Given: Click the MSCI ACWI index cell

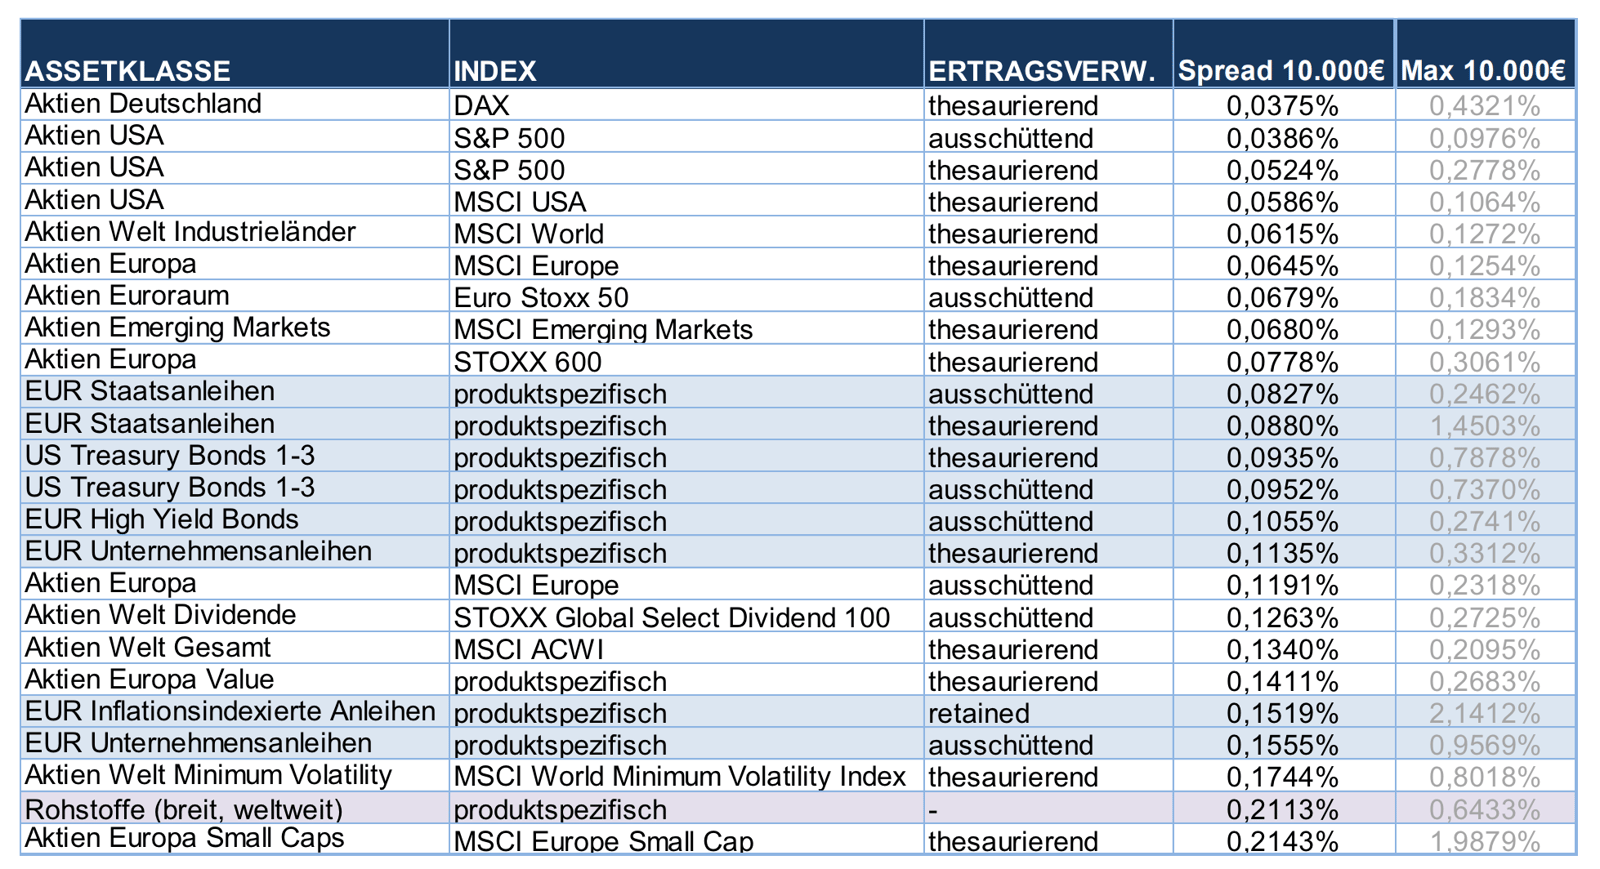Looking at the screenshot, I should coord(529,650).
